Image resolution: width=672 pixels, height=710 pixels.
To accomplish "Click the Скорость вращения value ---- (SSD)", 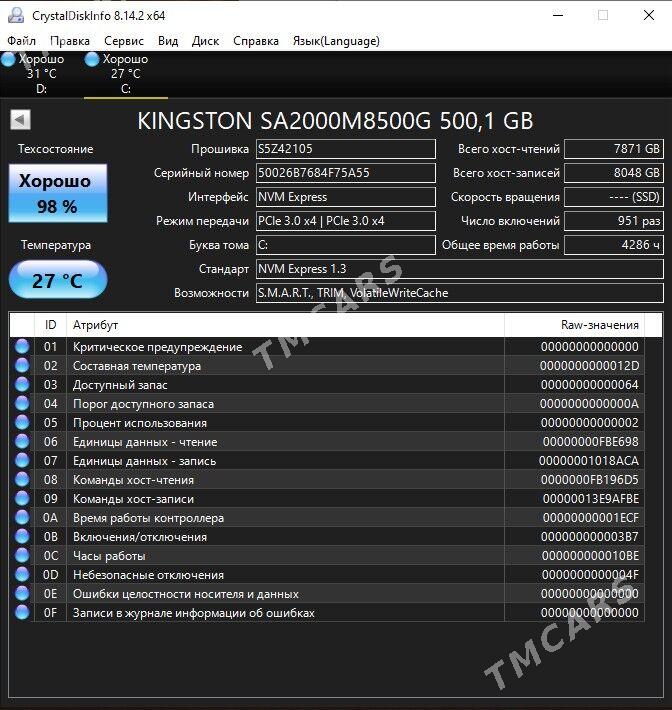I will tap(614, 197).
